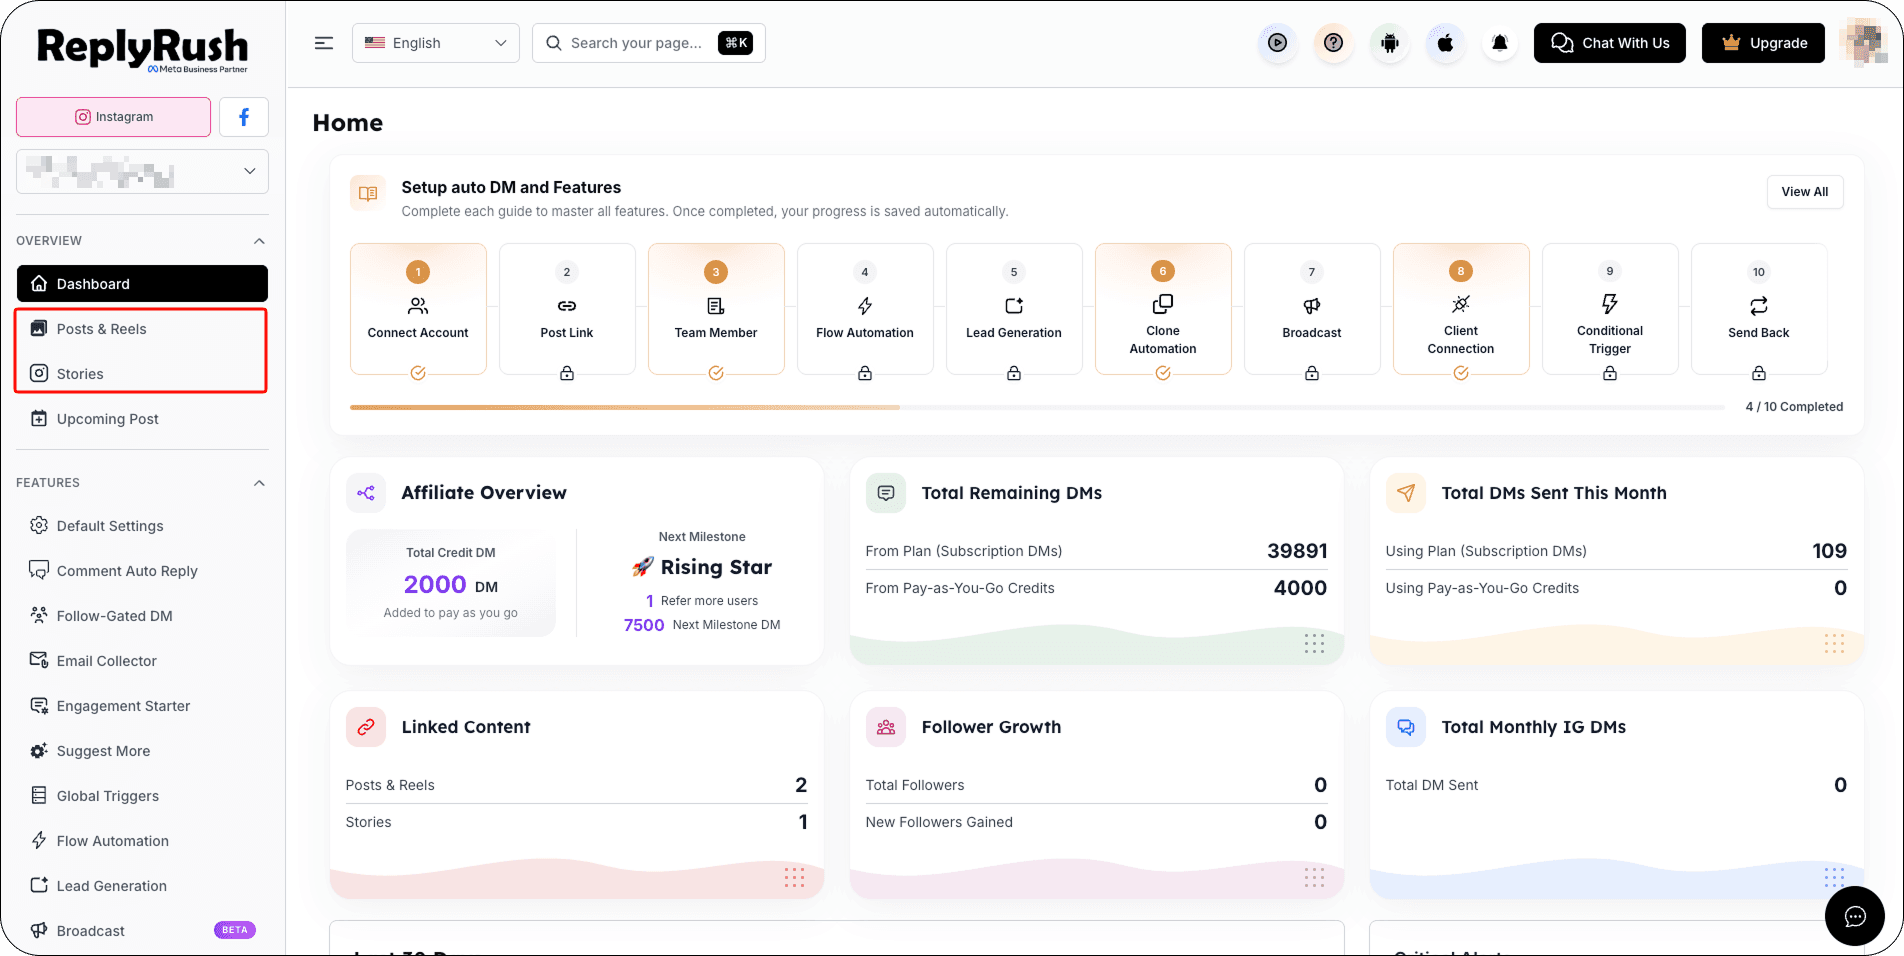Open the account selector dropdown
The image size is (1904, 956).
tap(142, 172)
